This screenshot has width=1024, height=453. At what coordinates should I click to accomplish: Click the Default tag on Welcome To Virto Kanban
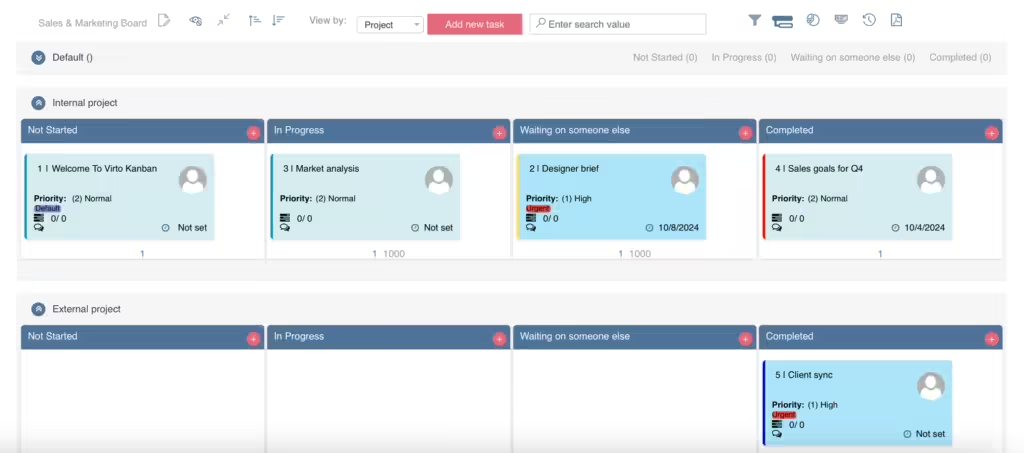click(48, 208)
